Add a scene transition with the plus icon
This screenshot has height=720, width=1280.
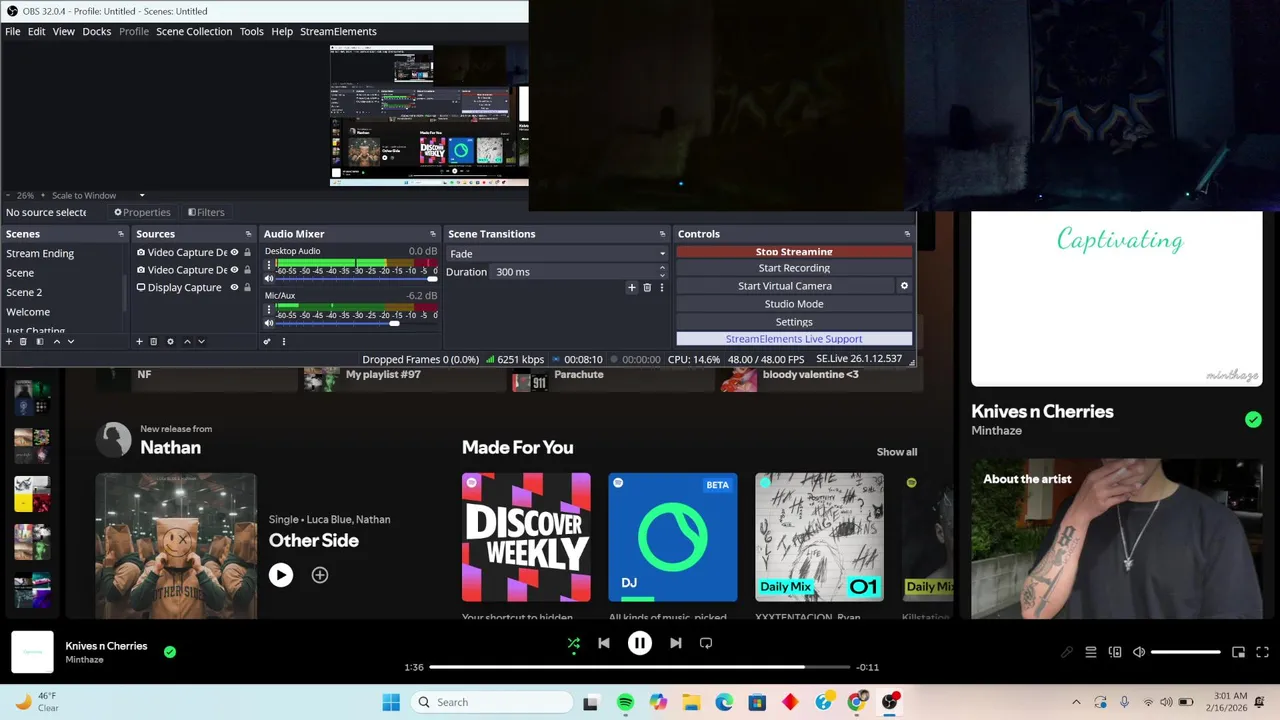coord(631,288)
